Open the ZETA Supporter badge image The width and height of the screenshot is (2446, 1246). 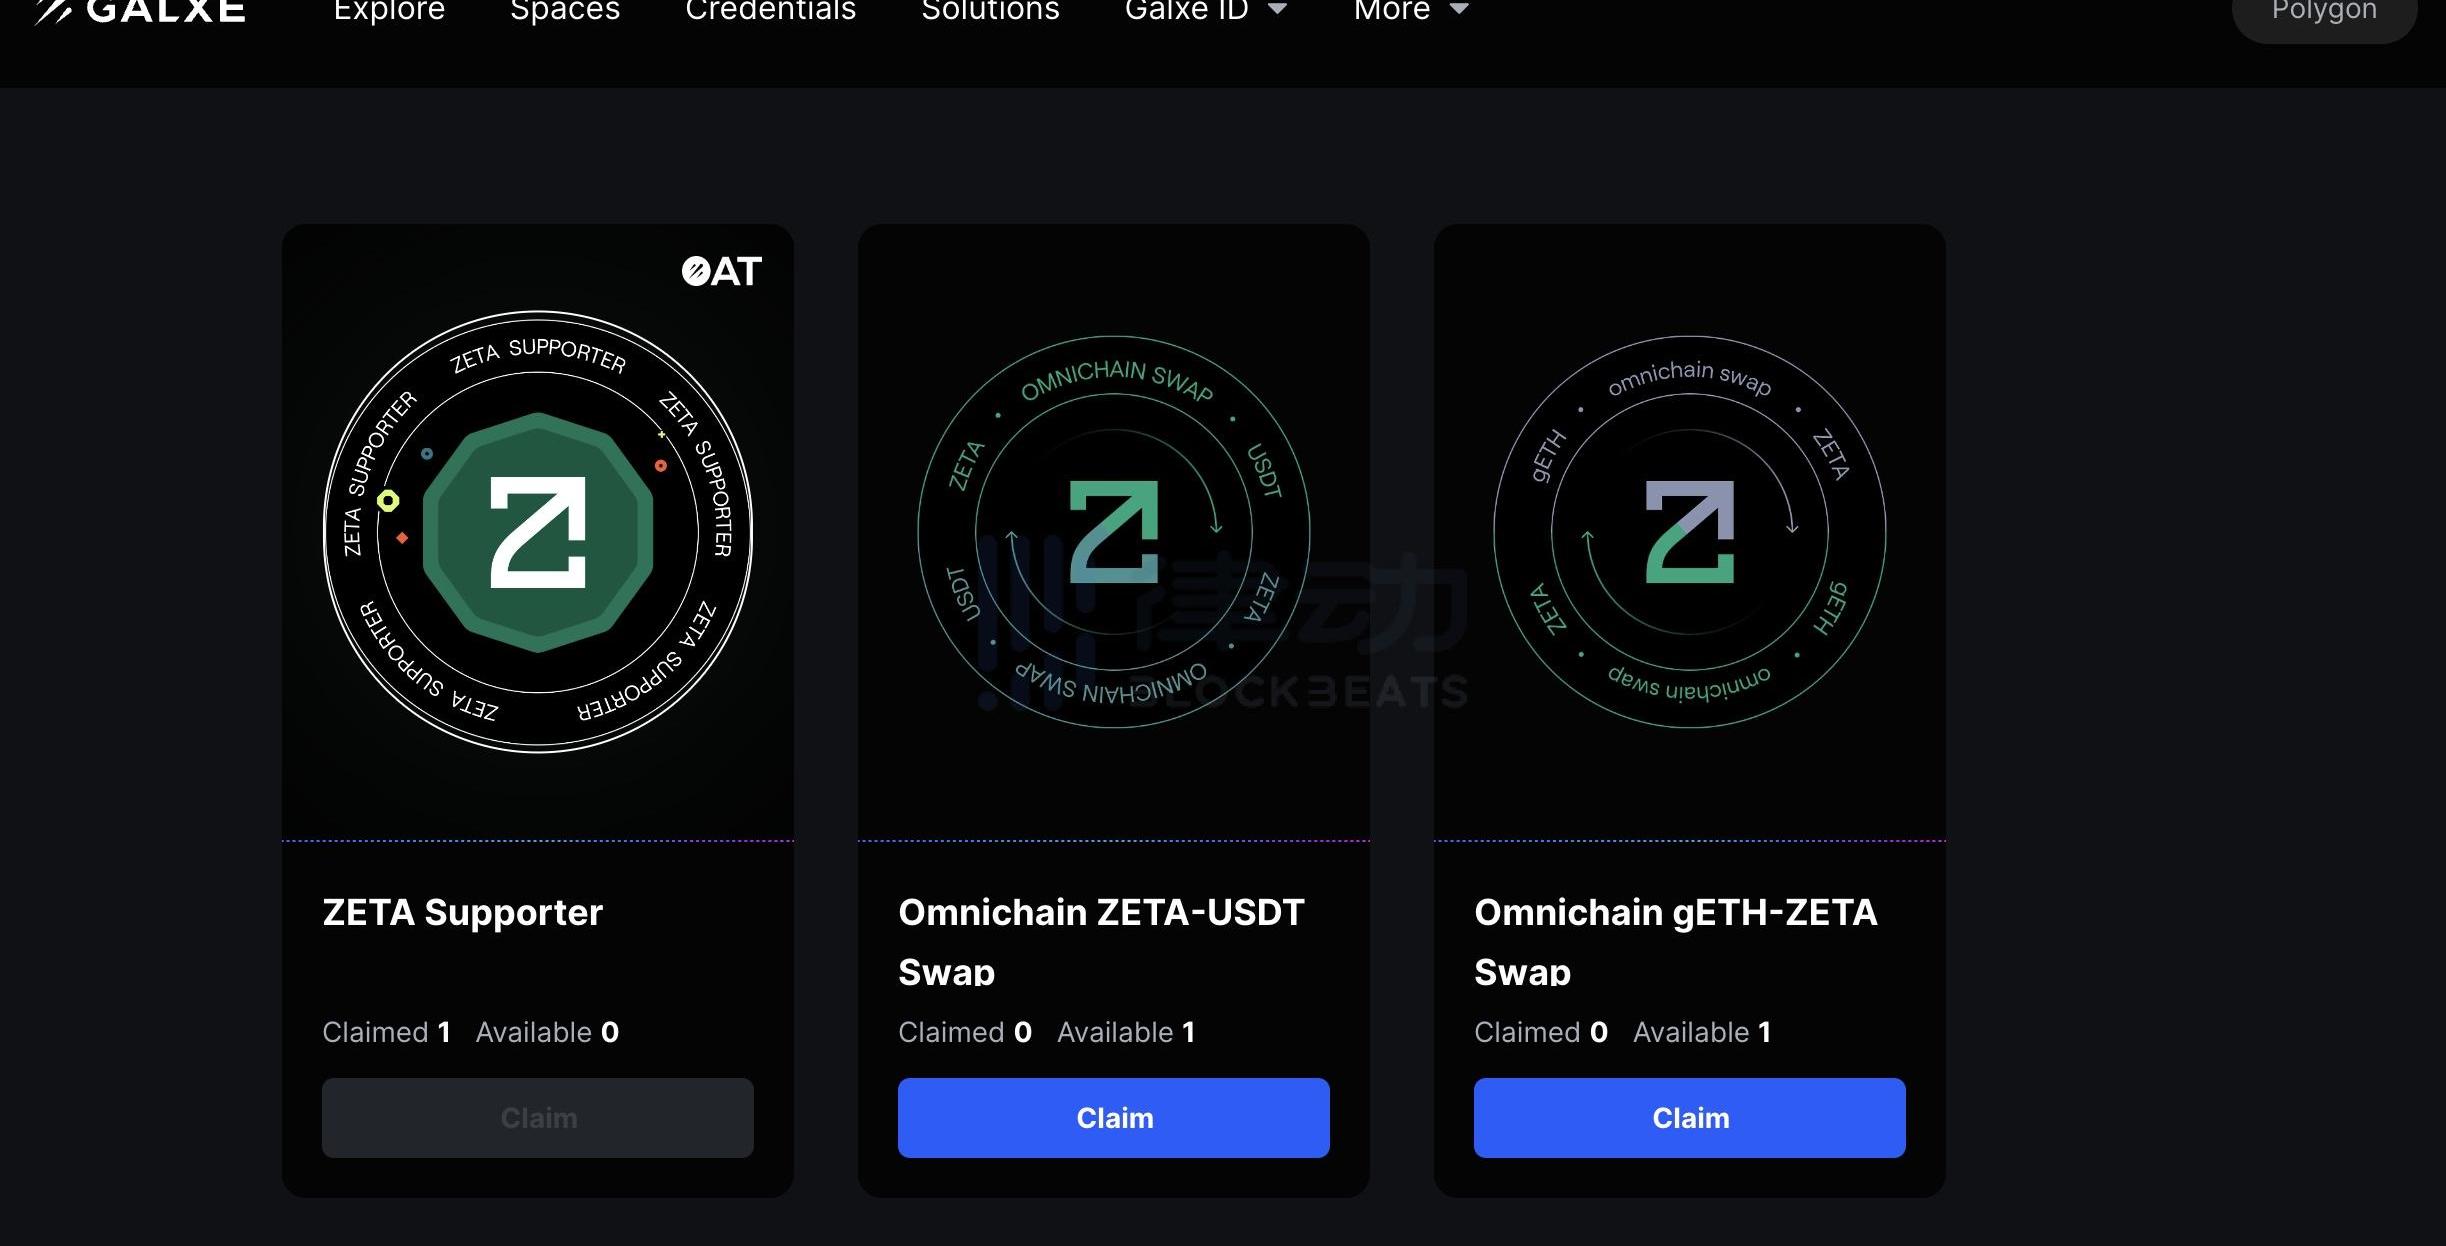pos(538,531)
